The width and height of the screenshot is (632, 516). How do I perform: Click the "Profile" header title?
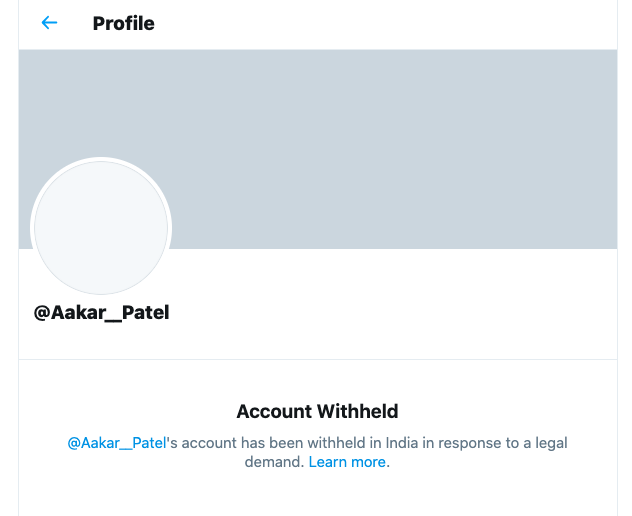coord(123,23)
